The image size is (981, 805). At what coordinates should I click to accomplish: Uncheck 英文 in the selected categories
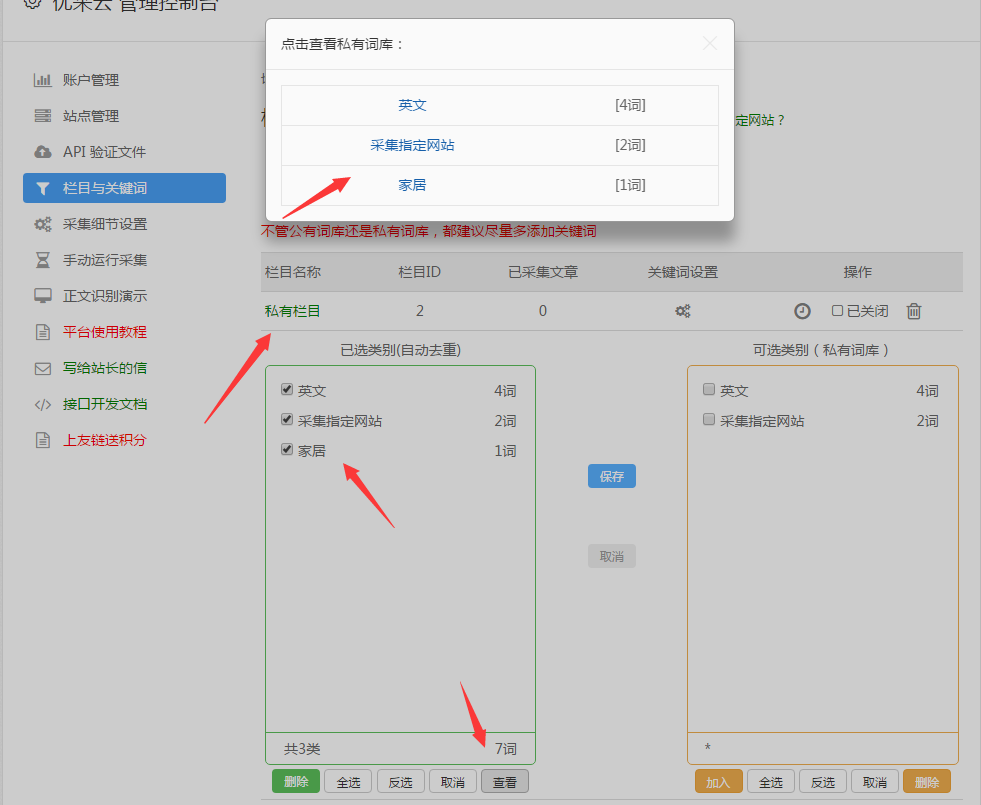pyautogui.click(x=288, y=390)
